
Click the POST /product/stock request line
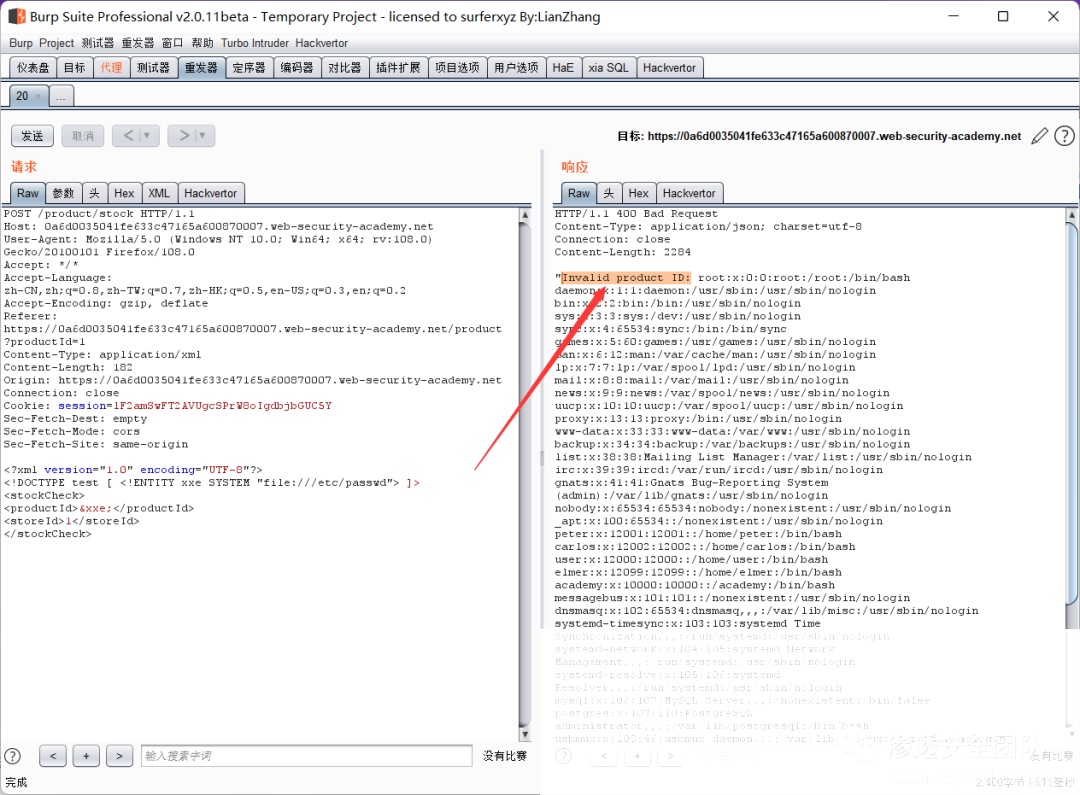99,214
